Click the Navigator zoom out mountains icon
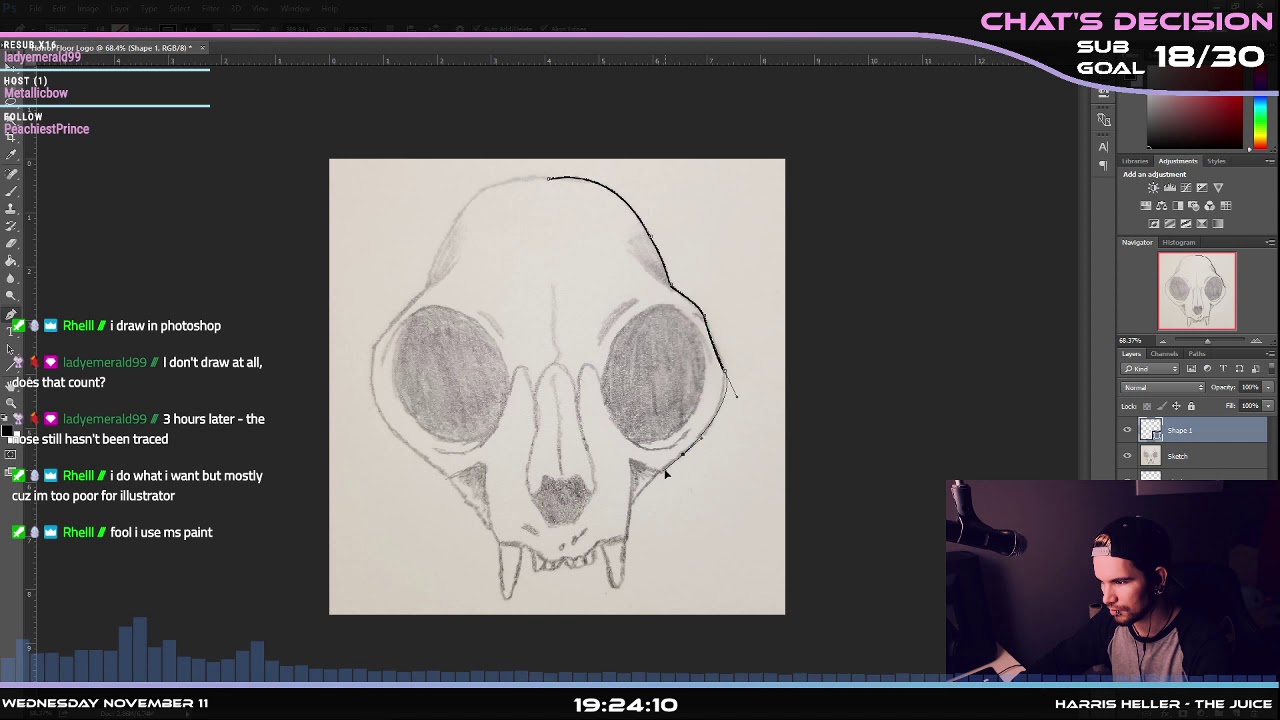Screen dimensions: 1280x720 1162,341
